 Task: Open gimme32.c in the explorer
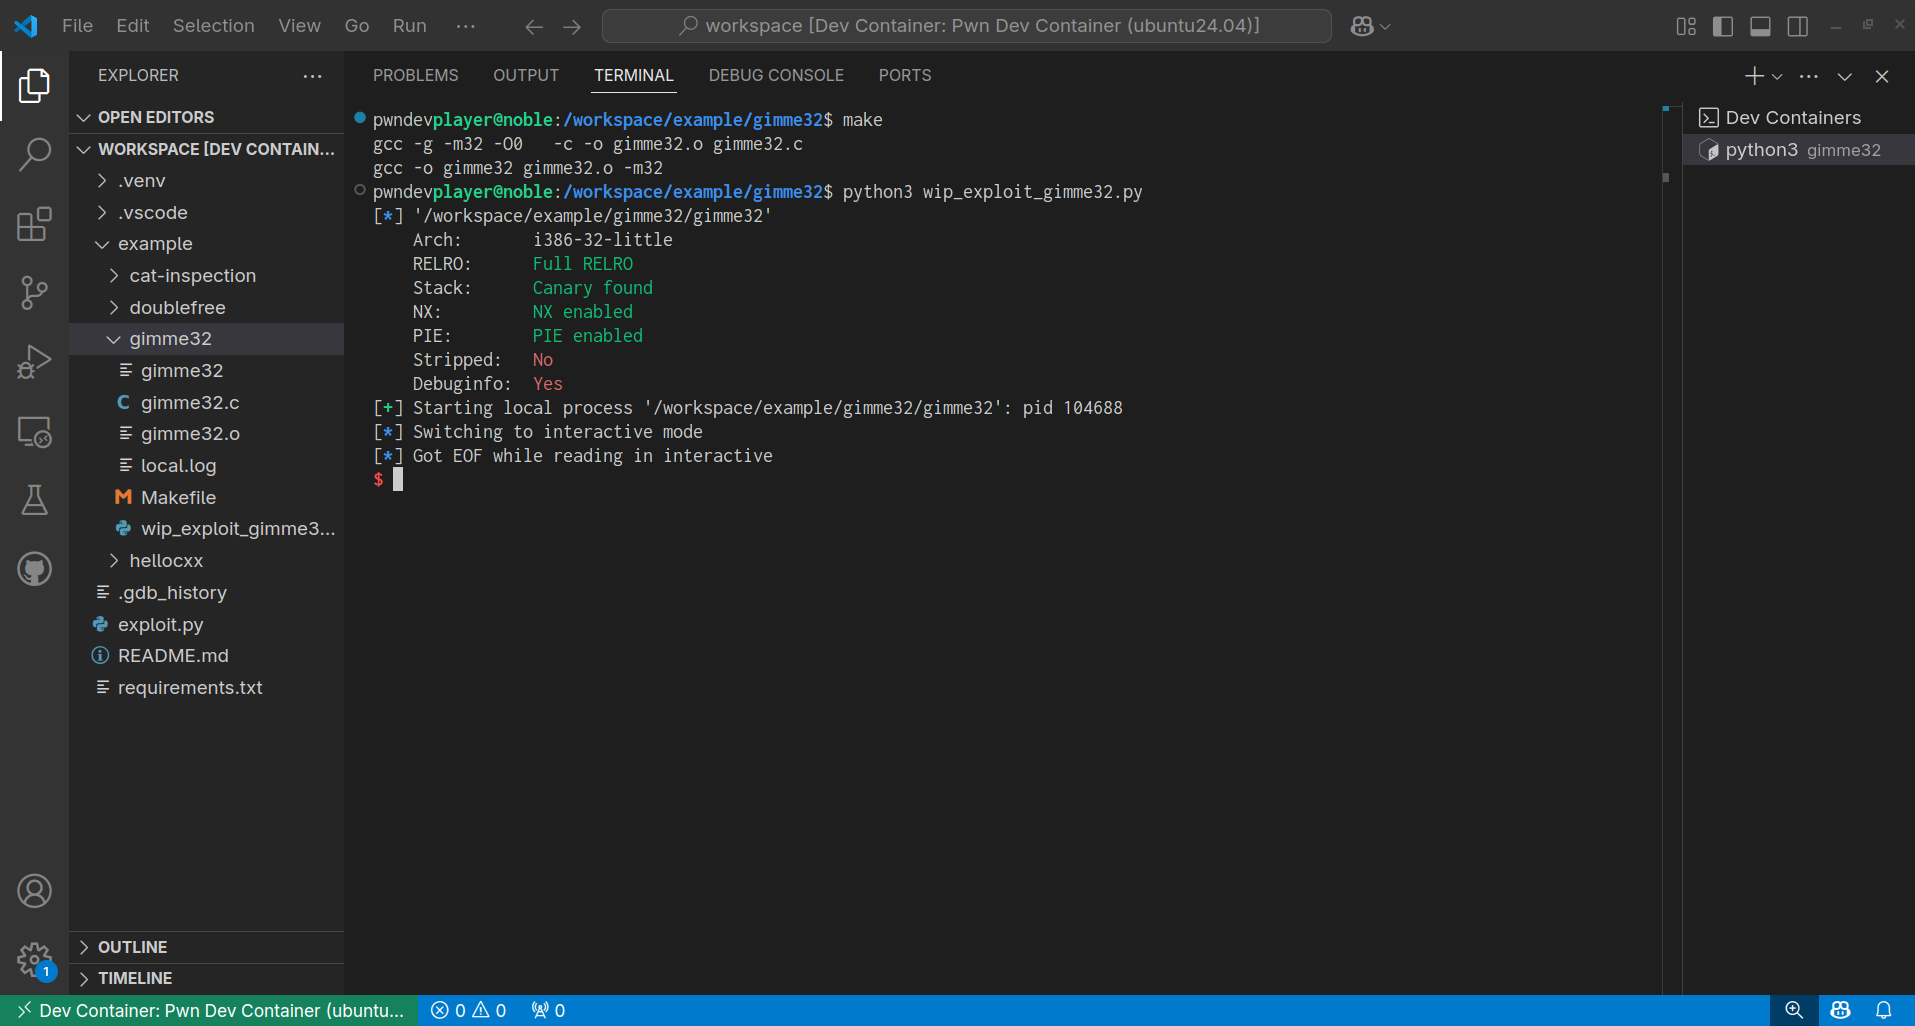tap(190, 403)
